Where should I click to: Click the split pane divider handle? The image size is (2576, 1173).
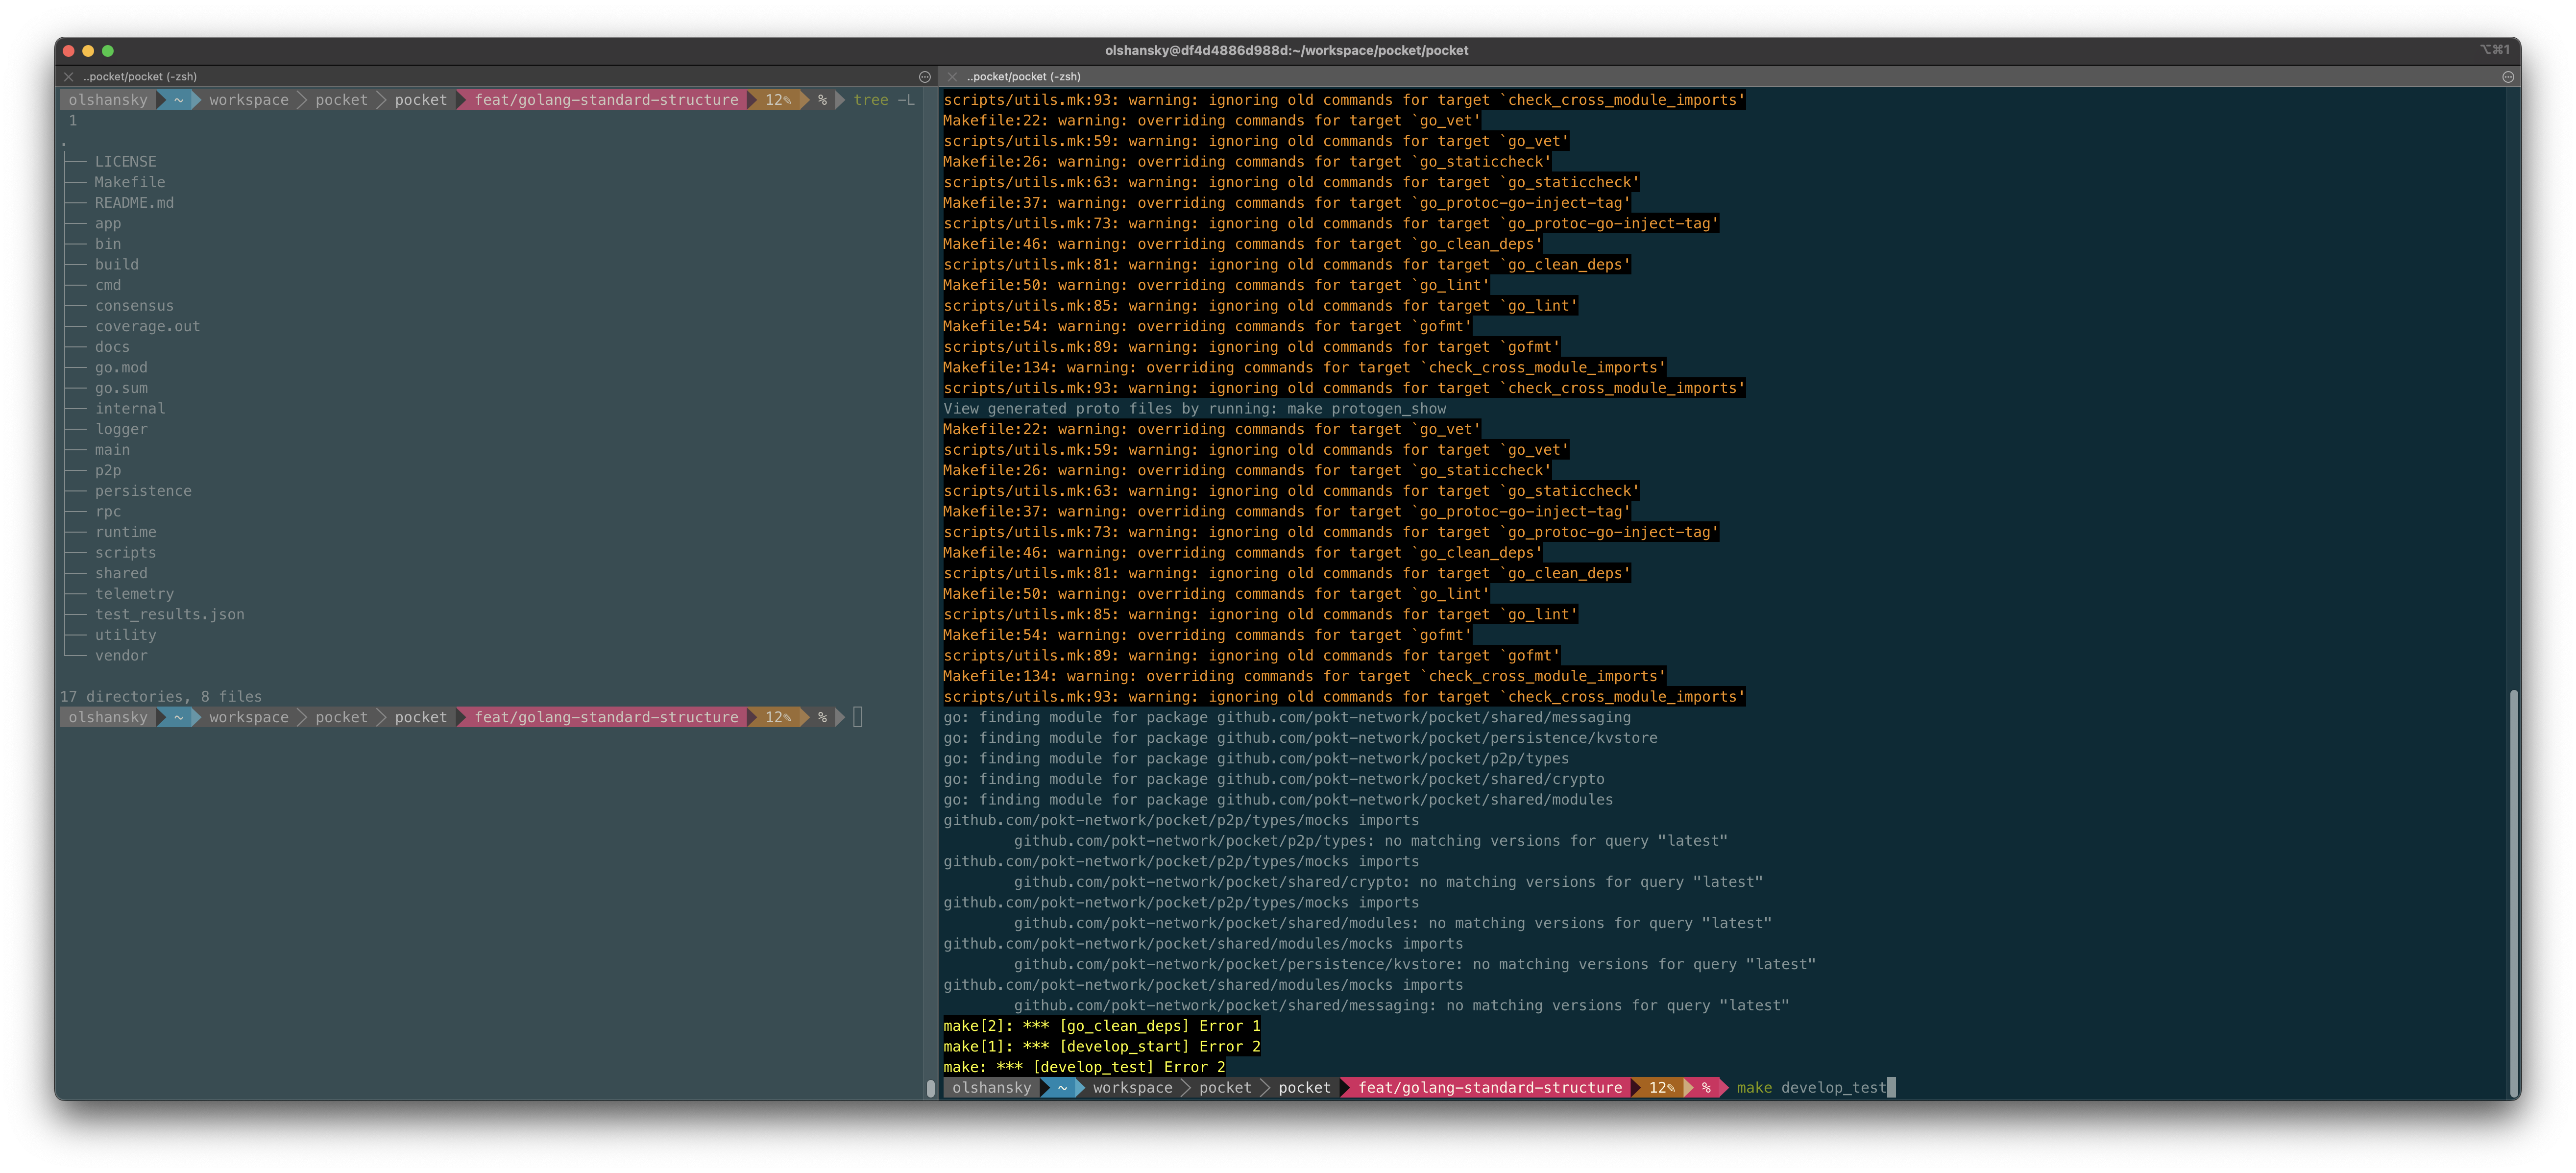click(931, 1088)
